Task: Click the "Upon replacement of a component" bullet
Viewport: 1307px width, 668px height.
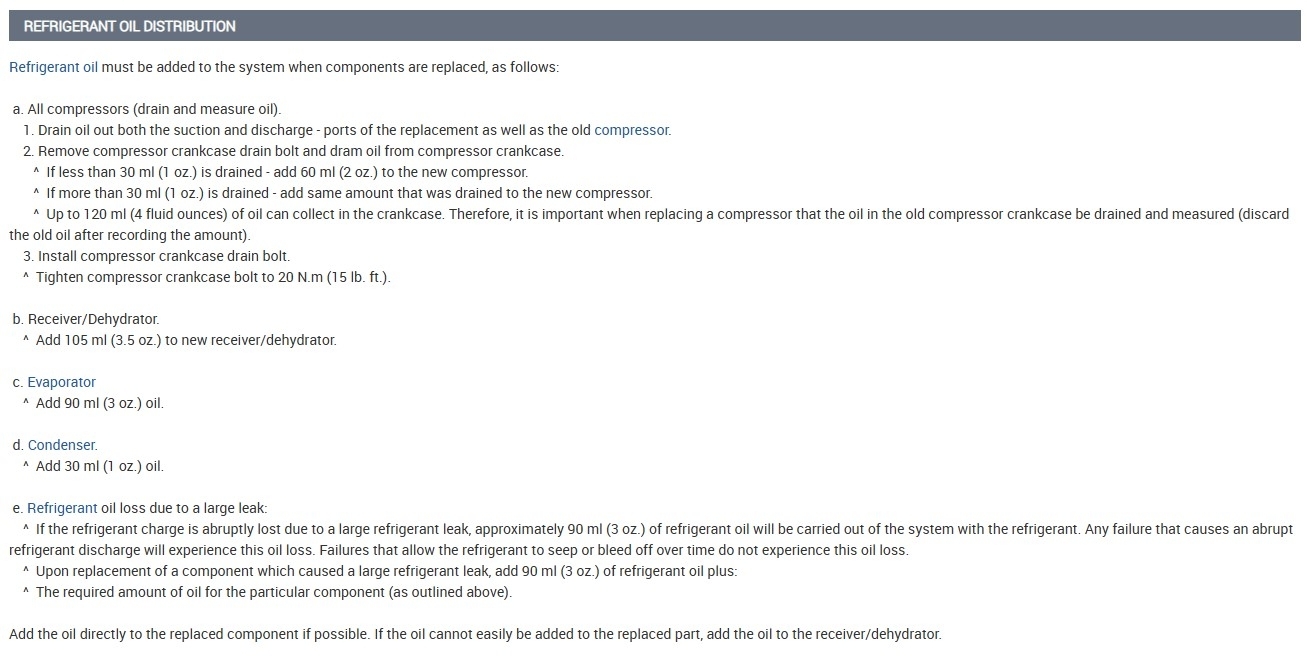Action: pos(385,571)
